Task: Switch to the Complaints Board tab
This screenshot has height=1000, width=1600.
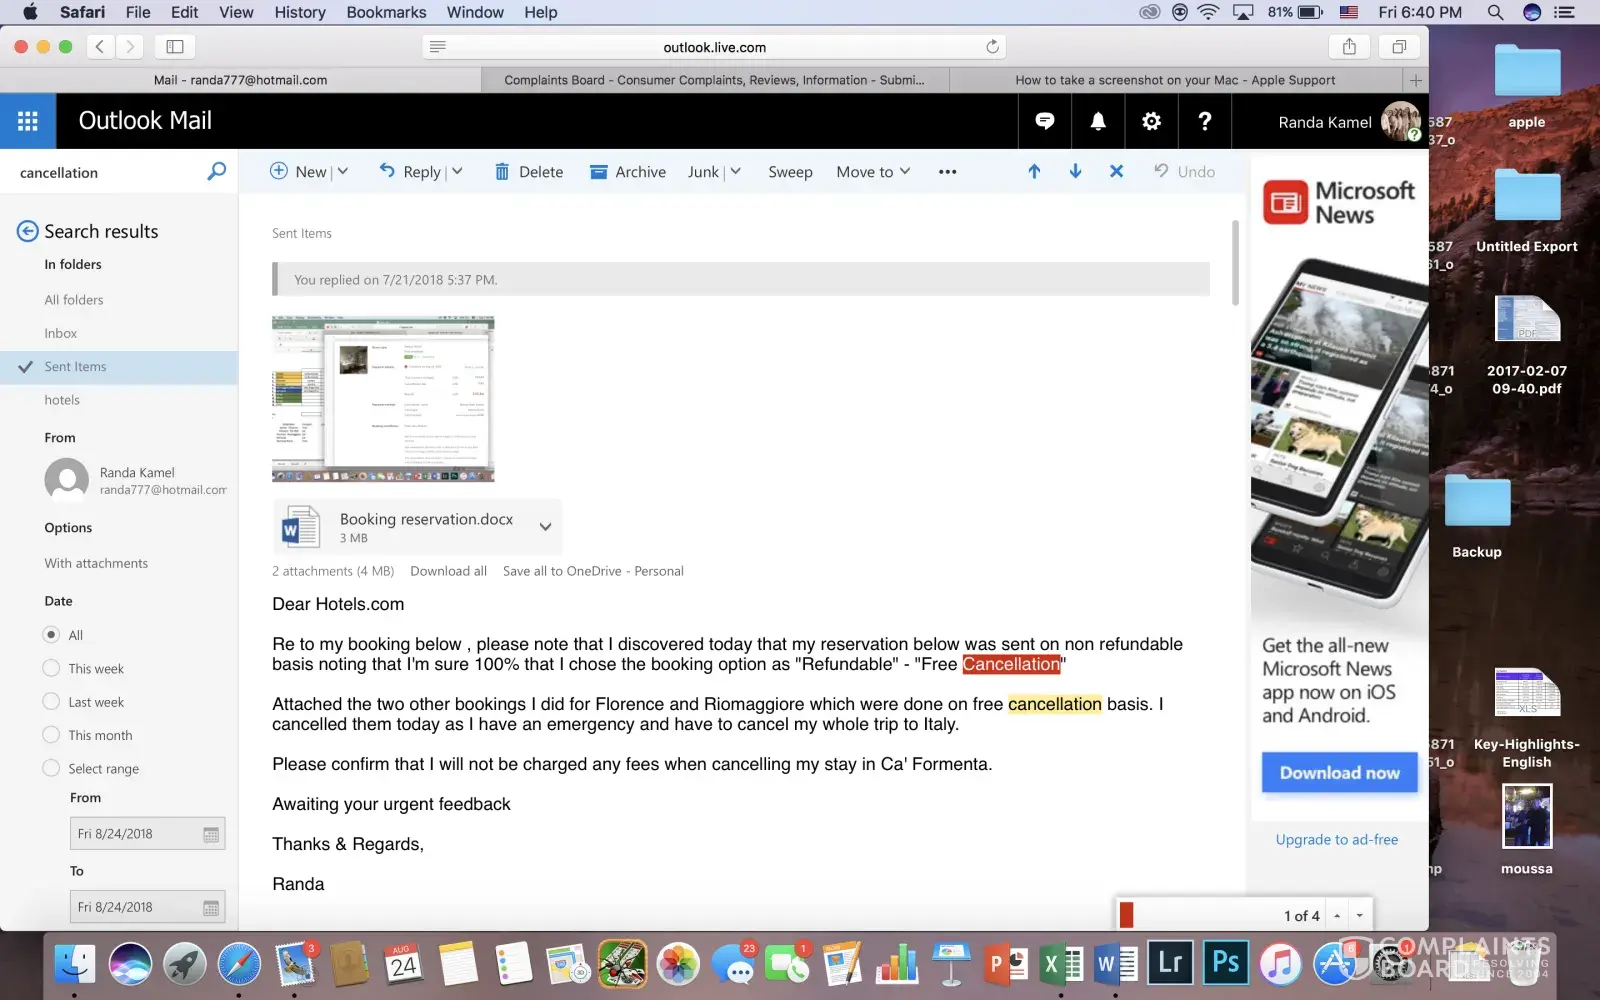Action: (714, 80)
